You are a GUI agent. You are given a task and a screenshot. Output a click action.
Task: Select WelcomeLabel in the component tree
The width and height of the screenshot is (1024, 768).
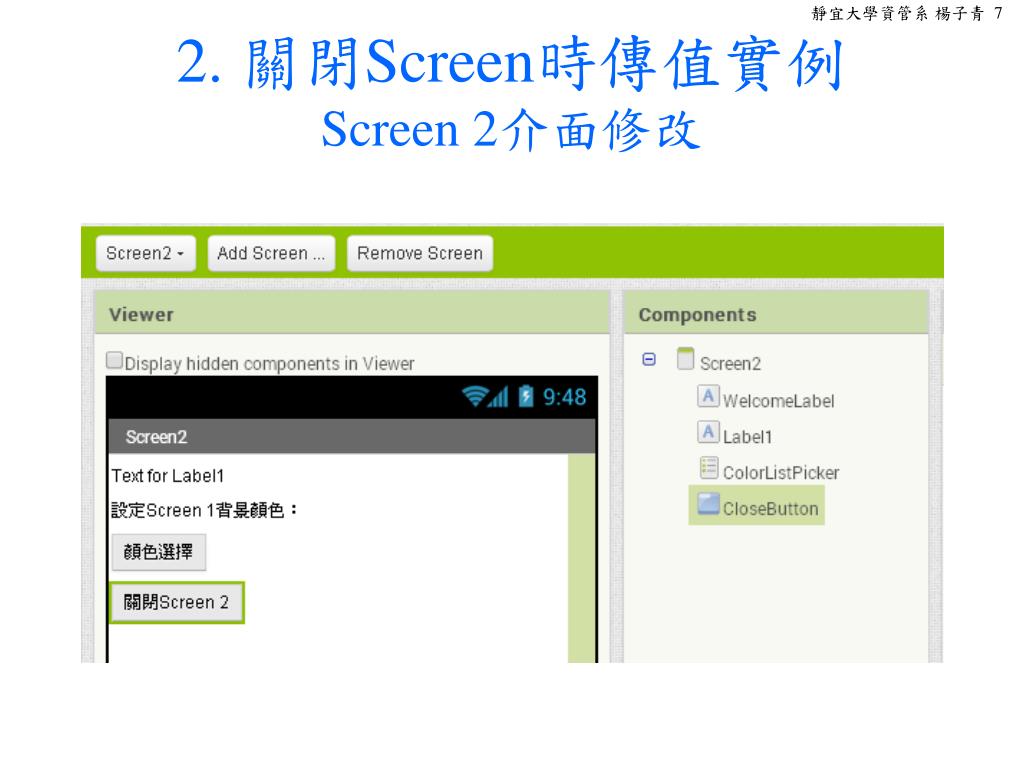pos(778,401)
